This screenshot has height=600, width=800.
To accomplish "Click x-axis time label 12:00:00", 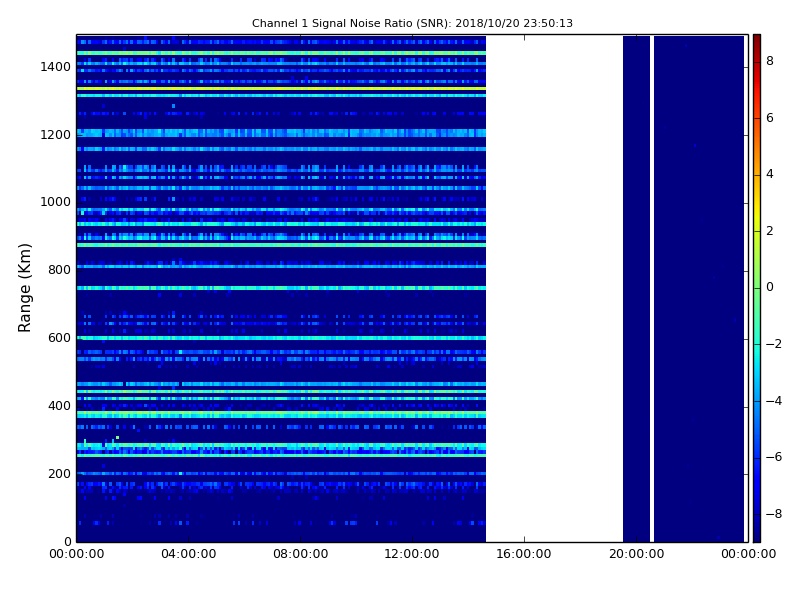I will pos(412,554).
